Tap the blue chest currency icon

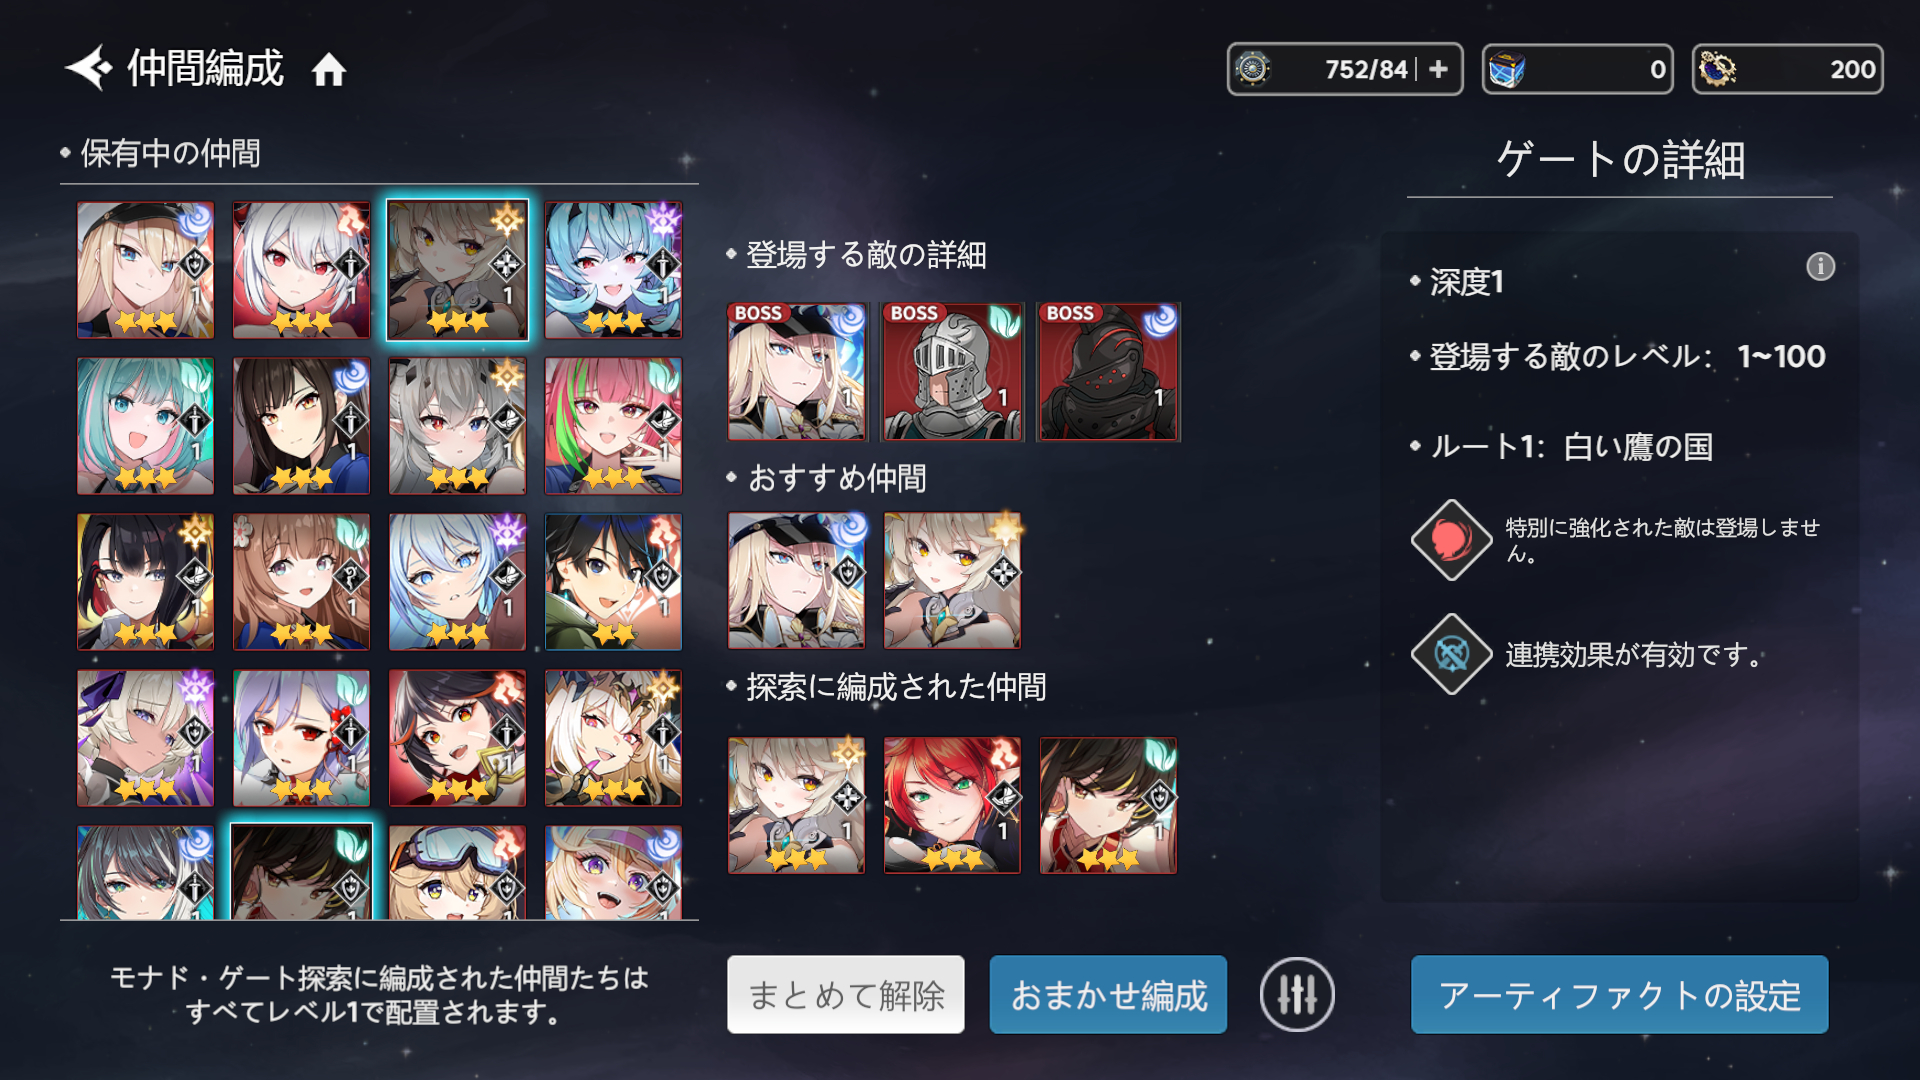(x=1506, y=69)
